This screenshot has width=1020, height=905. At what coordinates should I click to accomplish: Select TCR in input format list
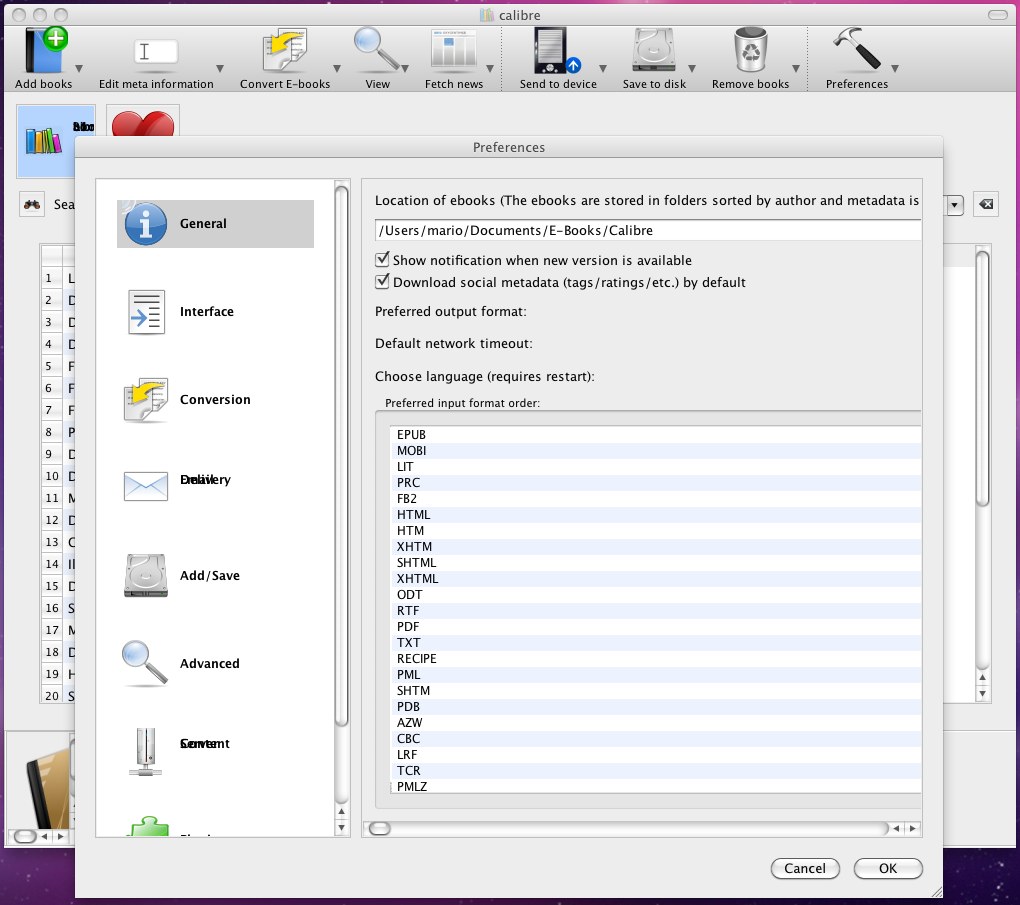pos(656,770)
